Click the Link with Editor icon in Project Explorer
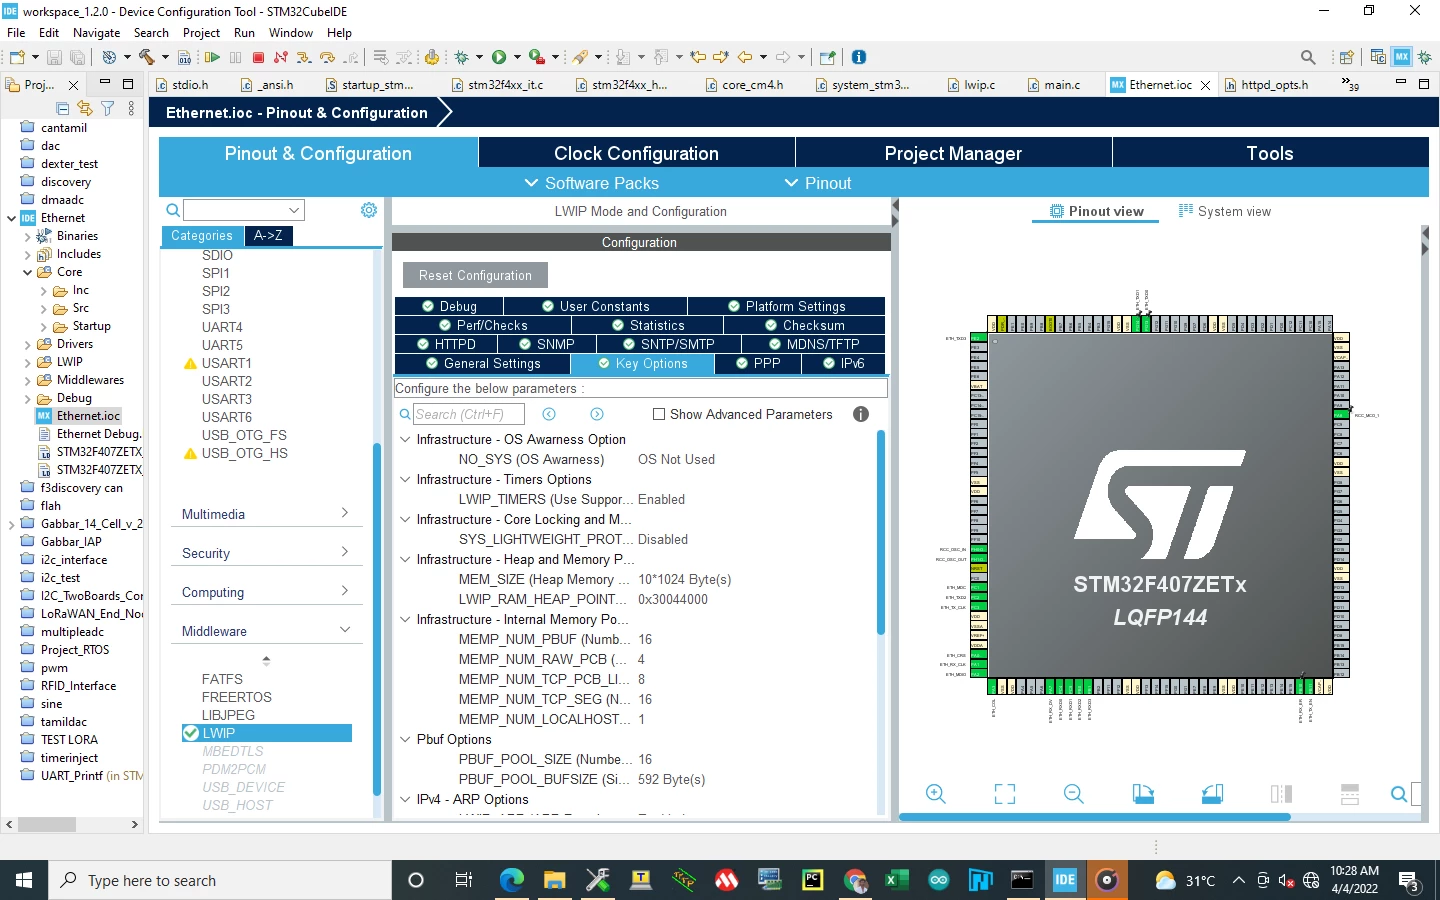Screen dimensions: 1440x900 click(85, 108)
